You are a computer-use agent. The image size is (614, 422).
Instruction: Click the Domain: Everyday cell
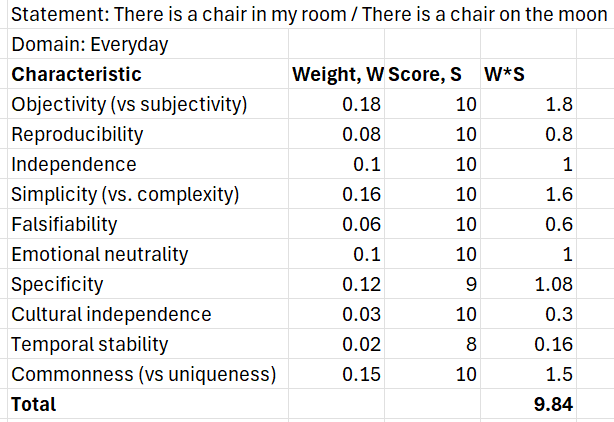click(x=148, y=44)
